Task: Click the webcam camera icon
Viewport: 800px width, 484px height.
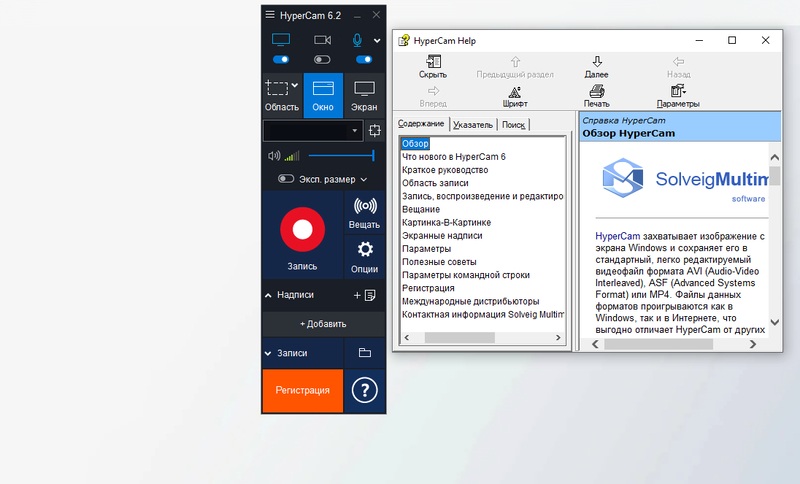Action: click(322, 40)
